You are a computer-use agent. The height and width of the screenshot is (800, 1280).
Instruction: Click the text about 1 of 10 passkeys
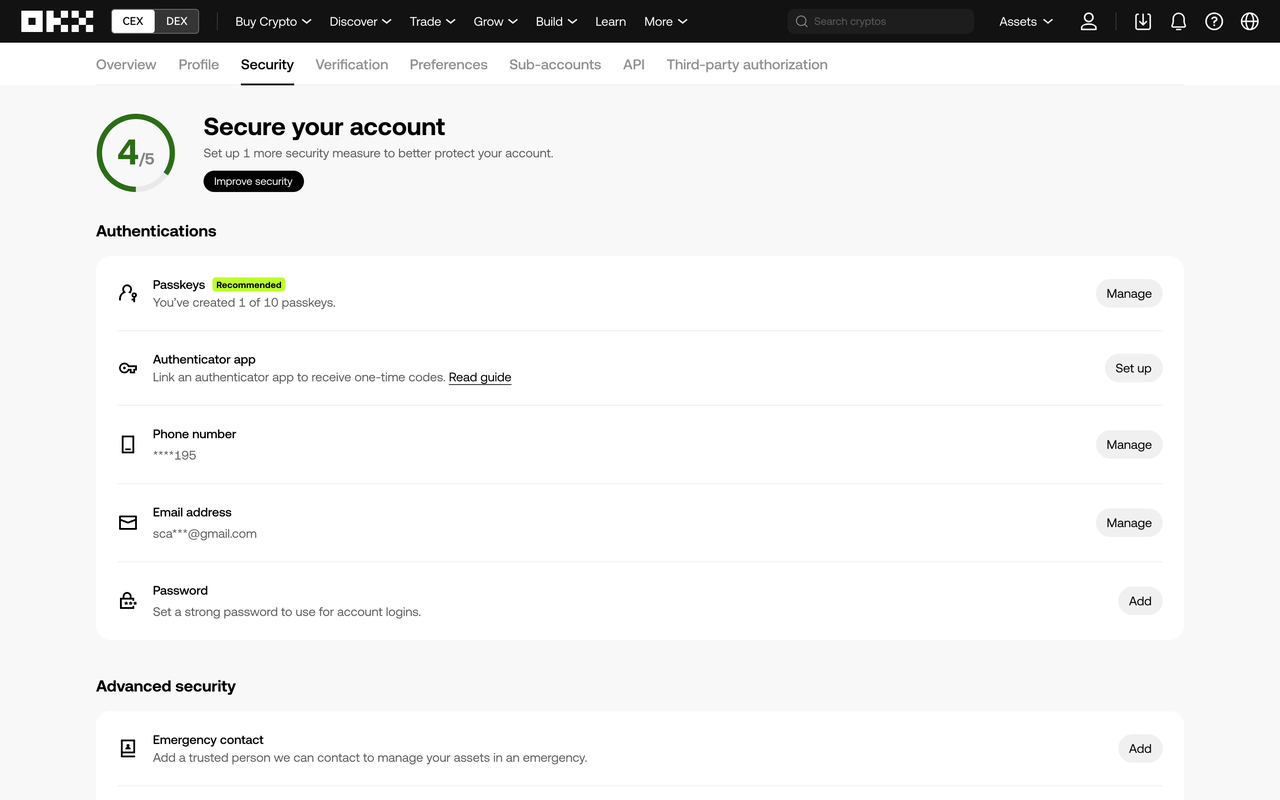244,302
